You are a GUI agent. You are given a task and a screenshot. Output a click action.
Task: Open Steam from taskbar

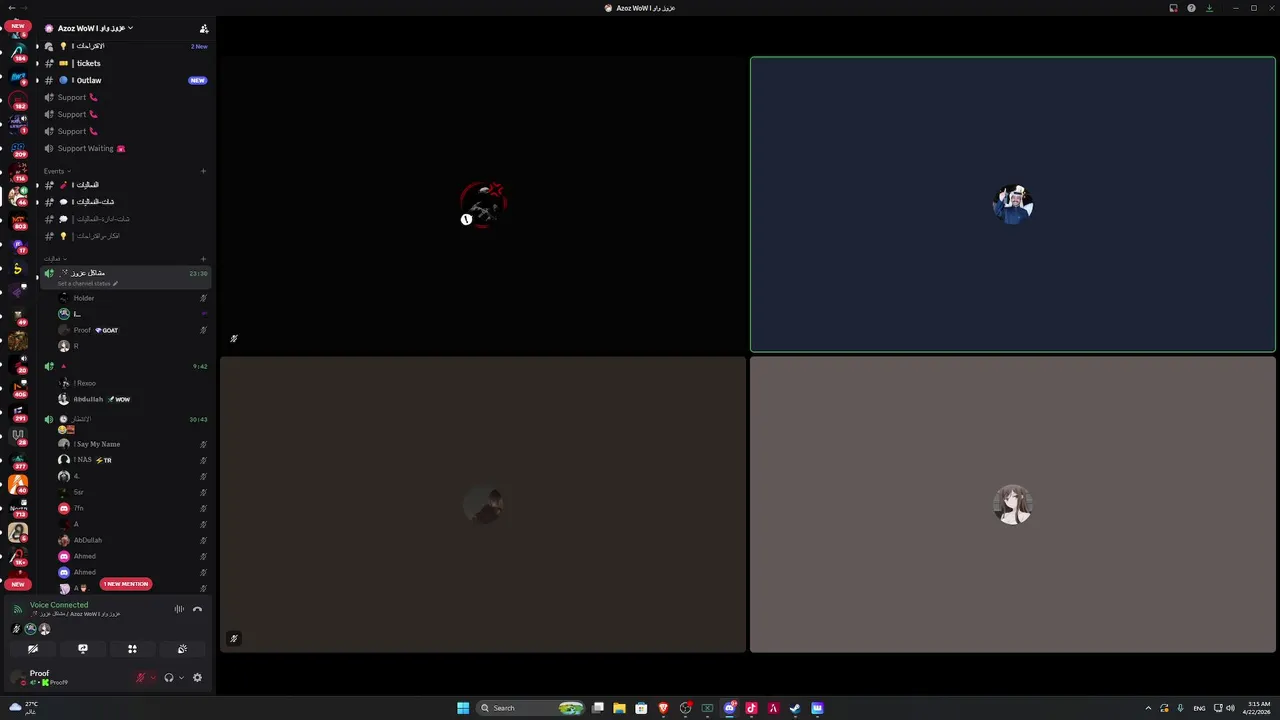coord(795,708)
